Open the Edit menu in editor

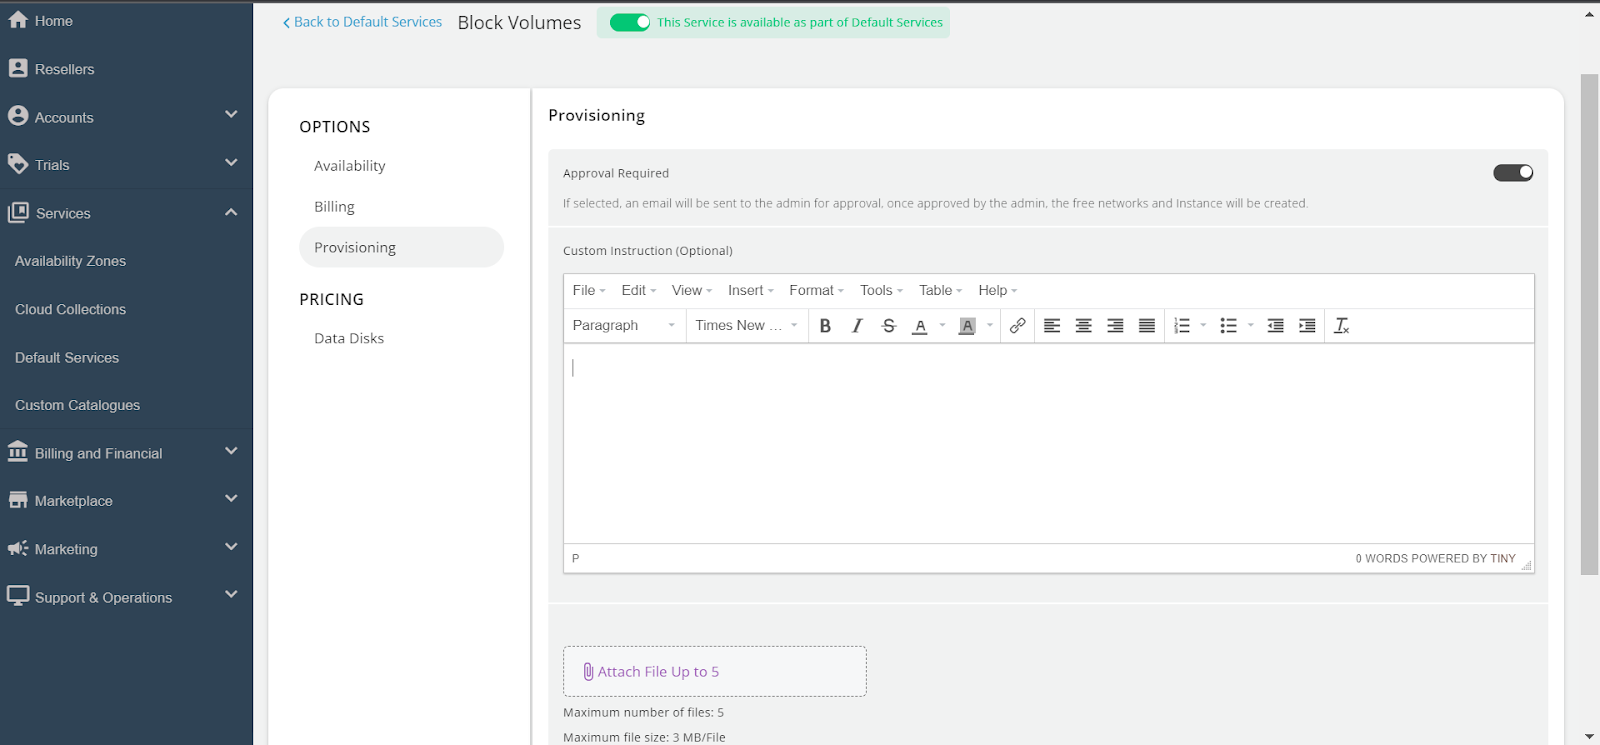coord(639,291)
